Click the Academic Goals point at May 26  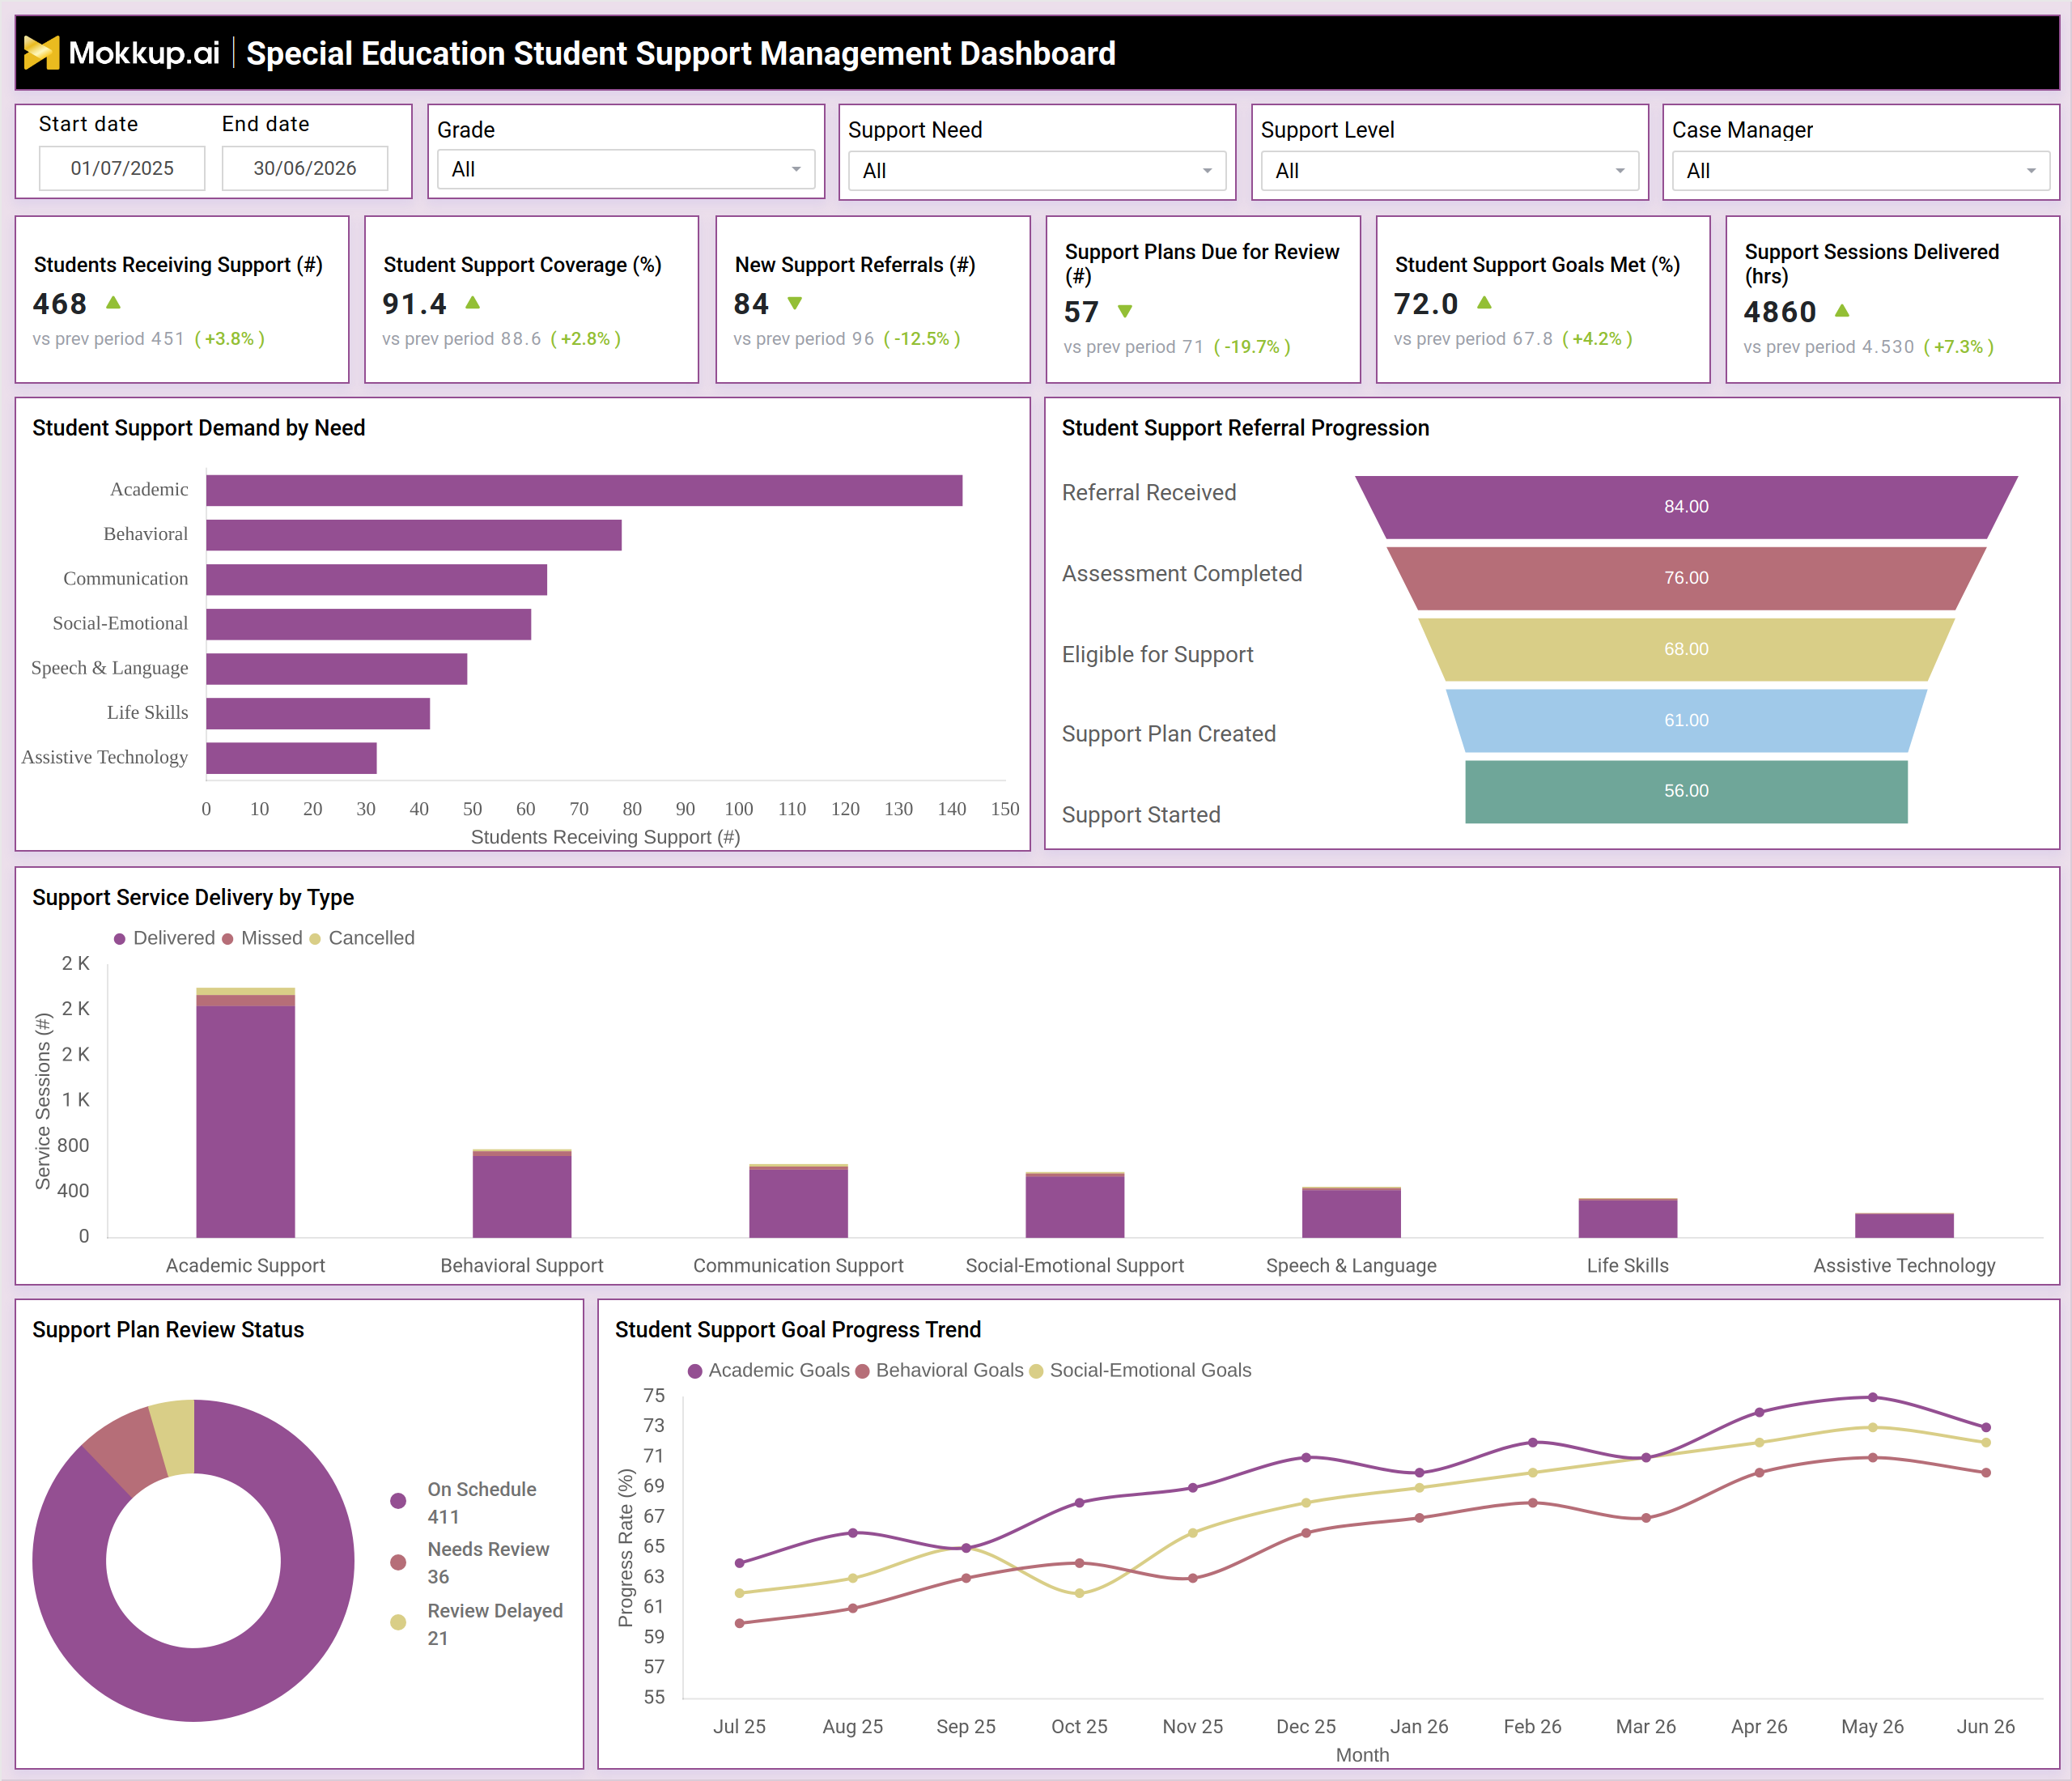click(1872, 1397)
